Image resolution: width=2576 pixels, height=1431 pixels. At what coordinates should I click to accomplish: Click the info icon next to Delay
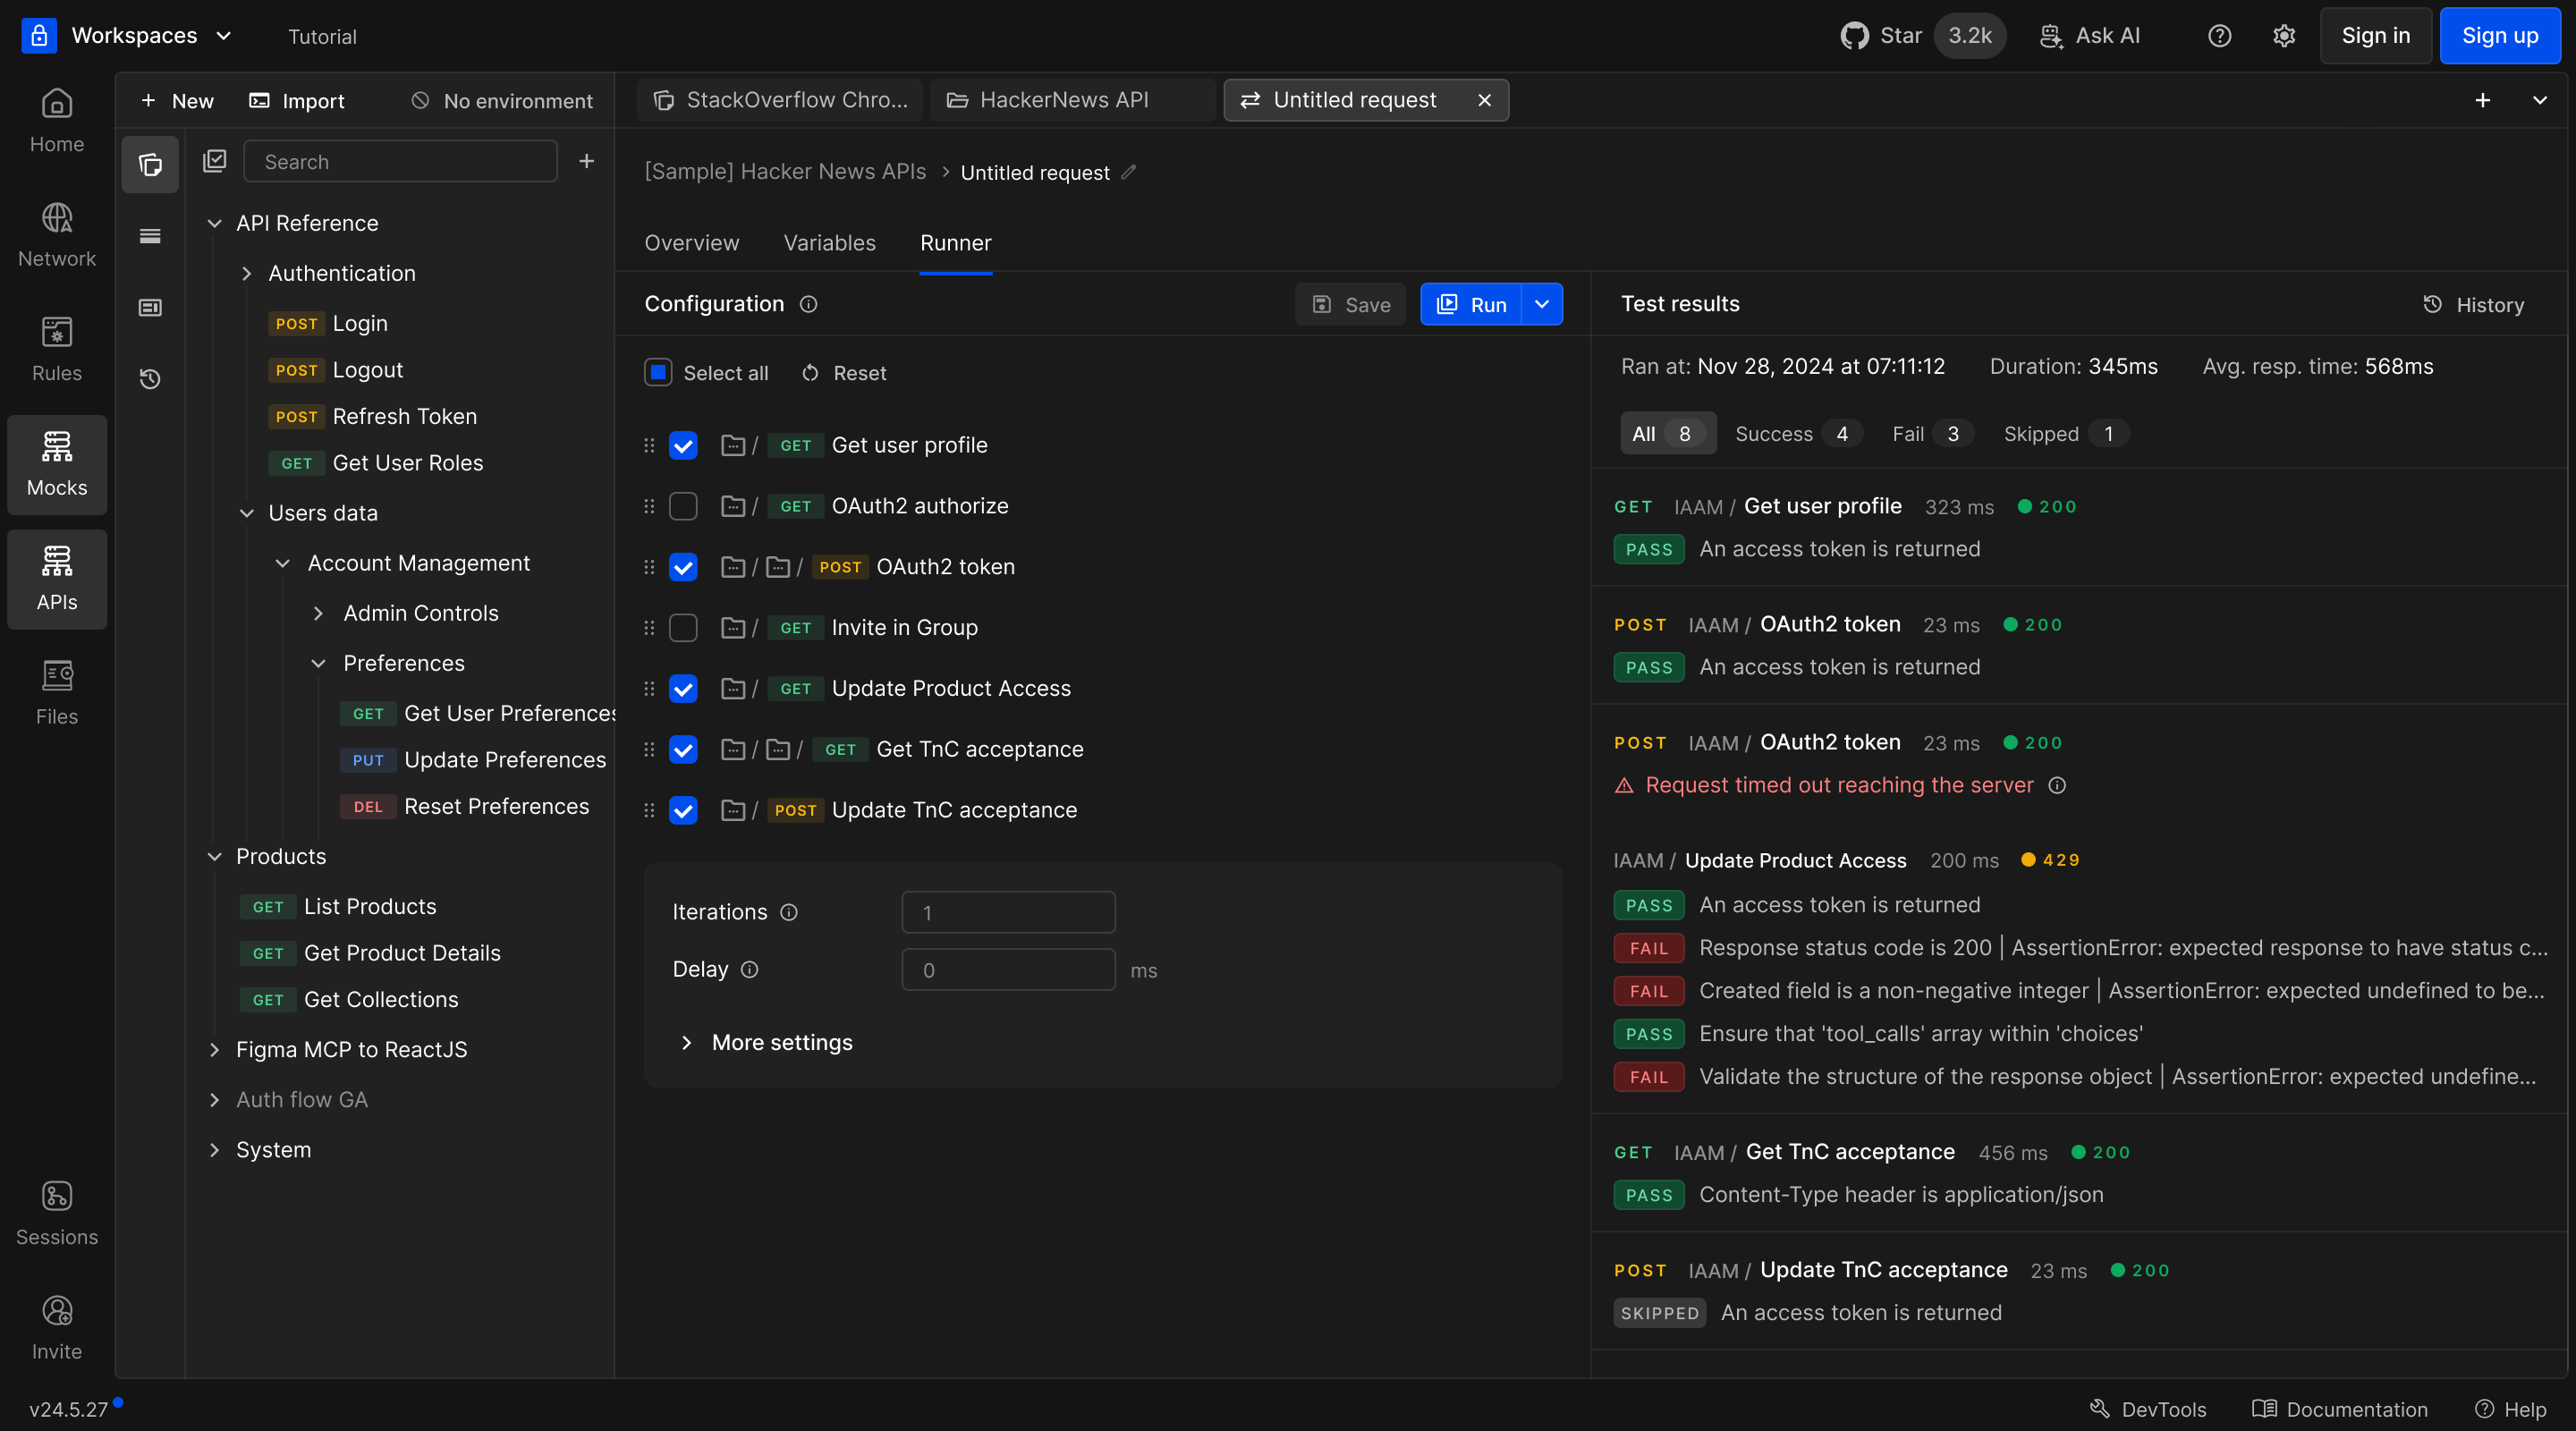749,969
